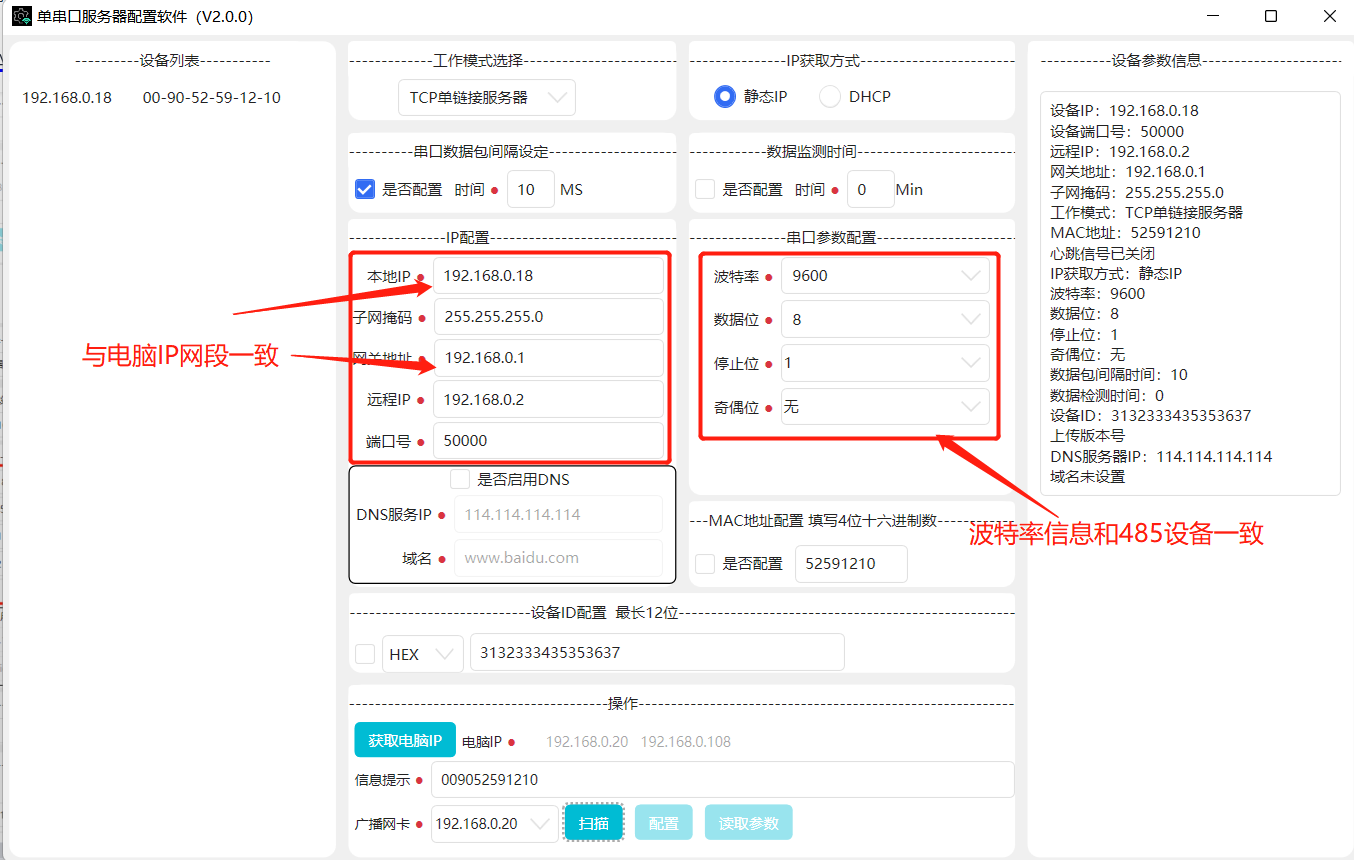Uncheck 是否配置 for 串口数据包间隔设定
This screenshot has width=1354, height=860.
pos(365,189)
